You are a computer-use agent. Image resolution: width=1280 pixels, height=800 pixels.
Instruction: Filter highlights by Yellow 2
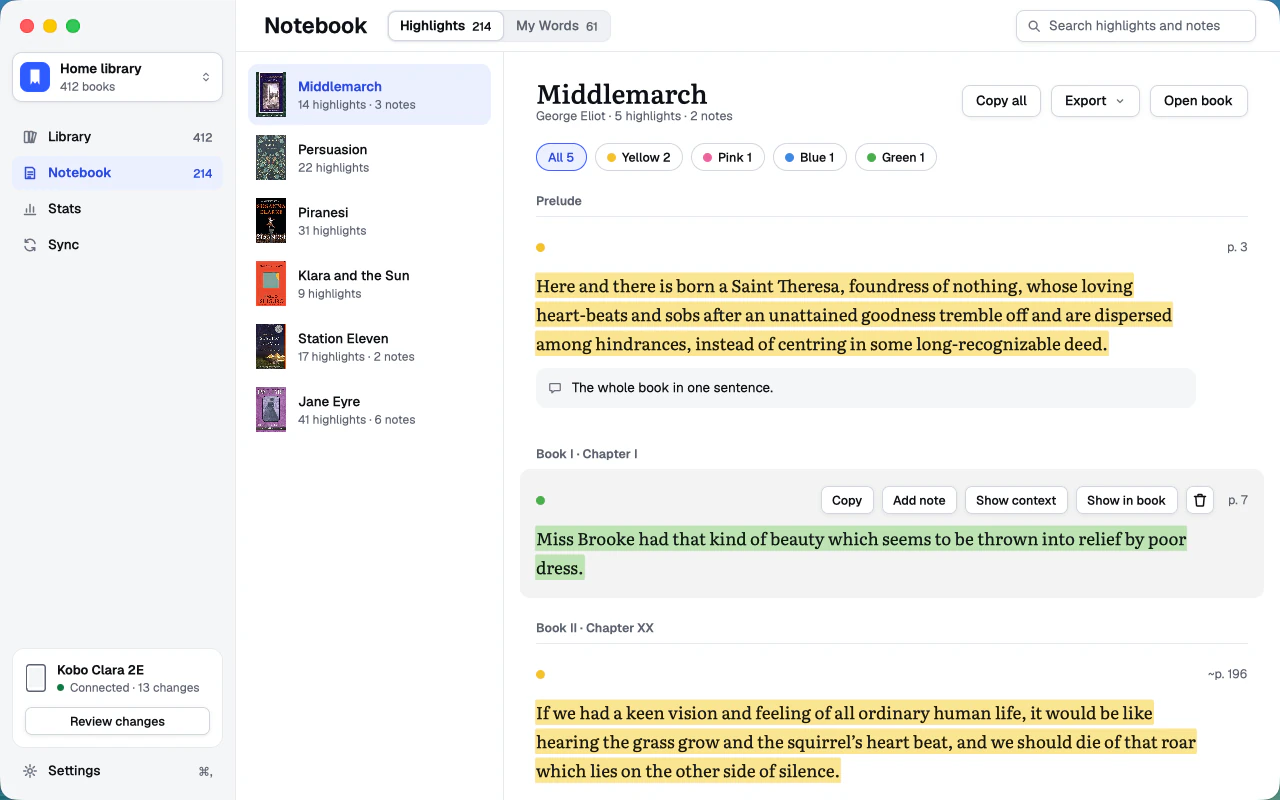[639, 157]
